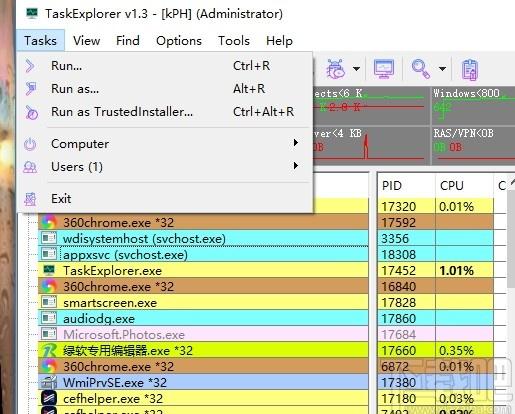Open dropdown arrow next to magnifier icon
Viewport: 515px width, 414px height.
442,69
